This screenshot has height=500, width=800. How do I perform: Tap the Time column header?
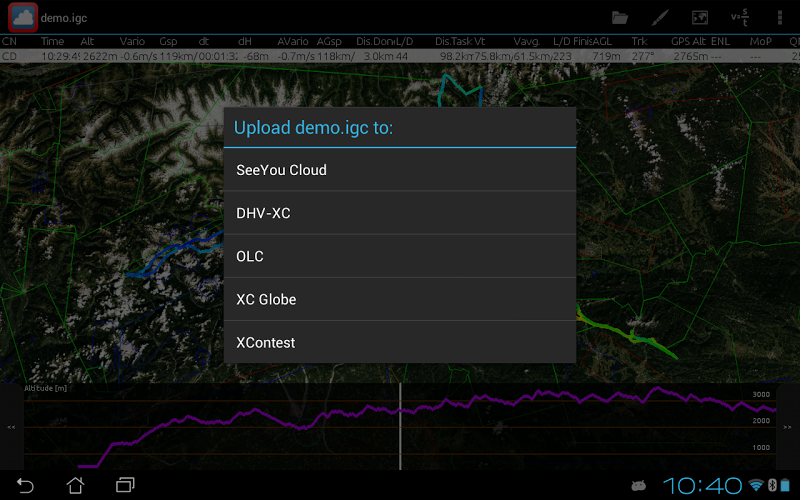pos(52,41)
